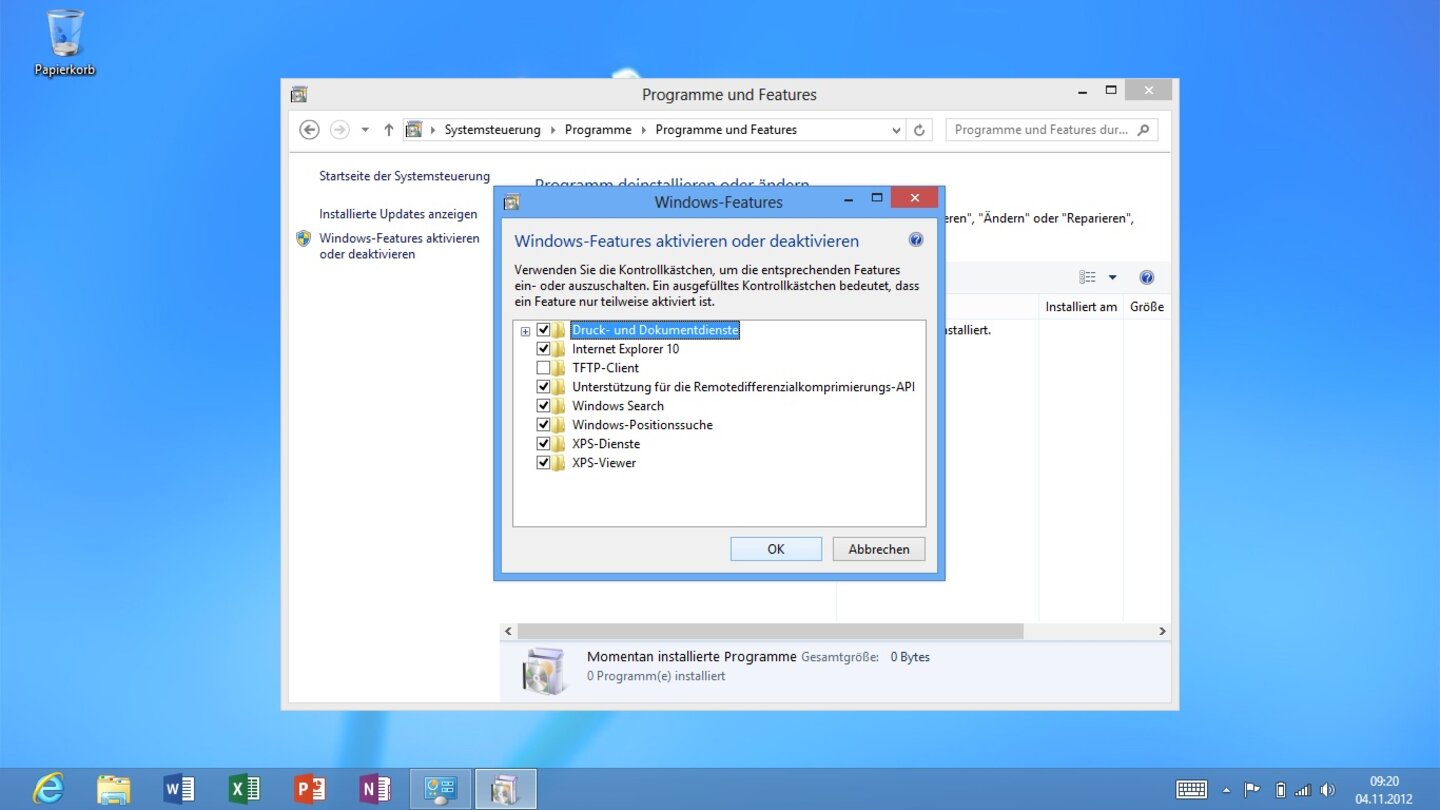Click the help icon in Windows-Features dialog

pos(915,240)
